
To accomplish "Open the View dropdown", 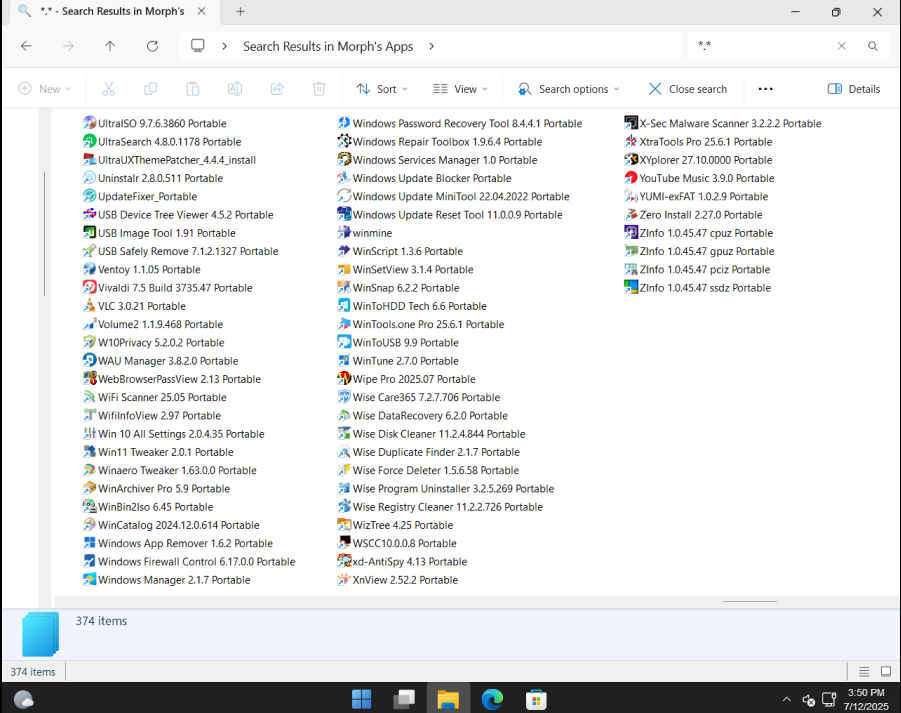I will pos(460,89).
